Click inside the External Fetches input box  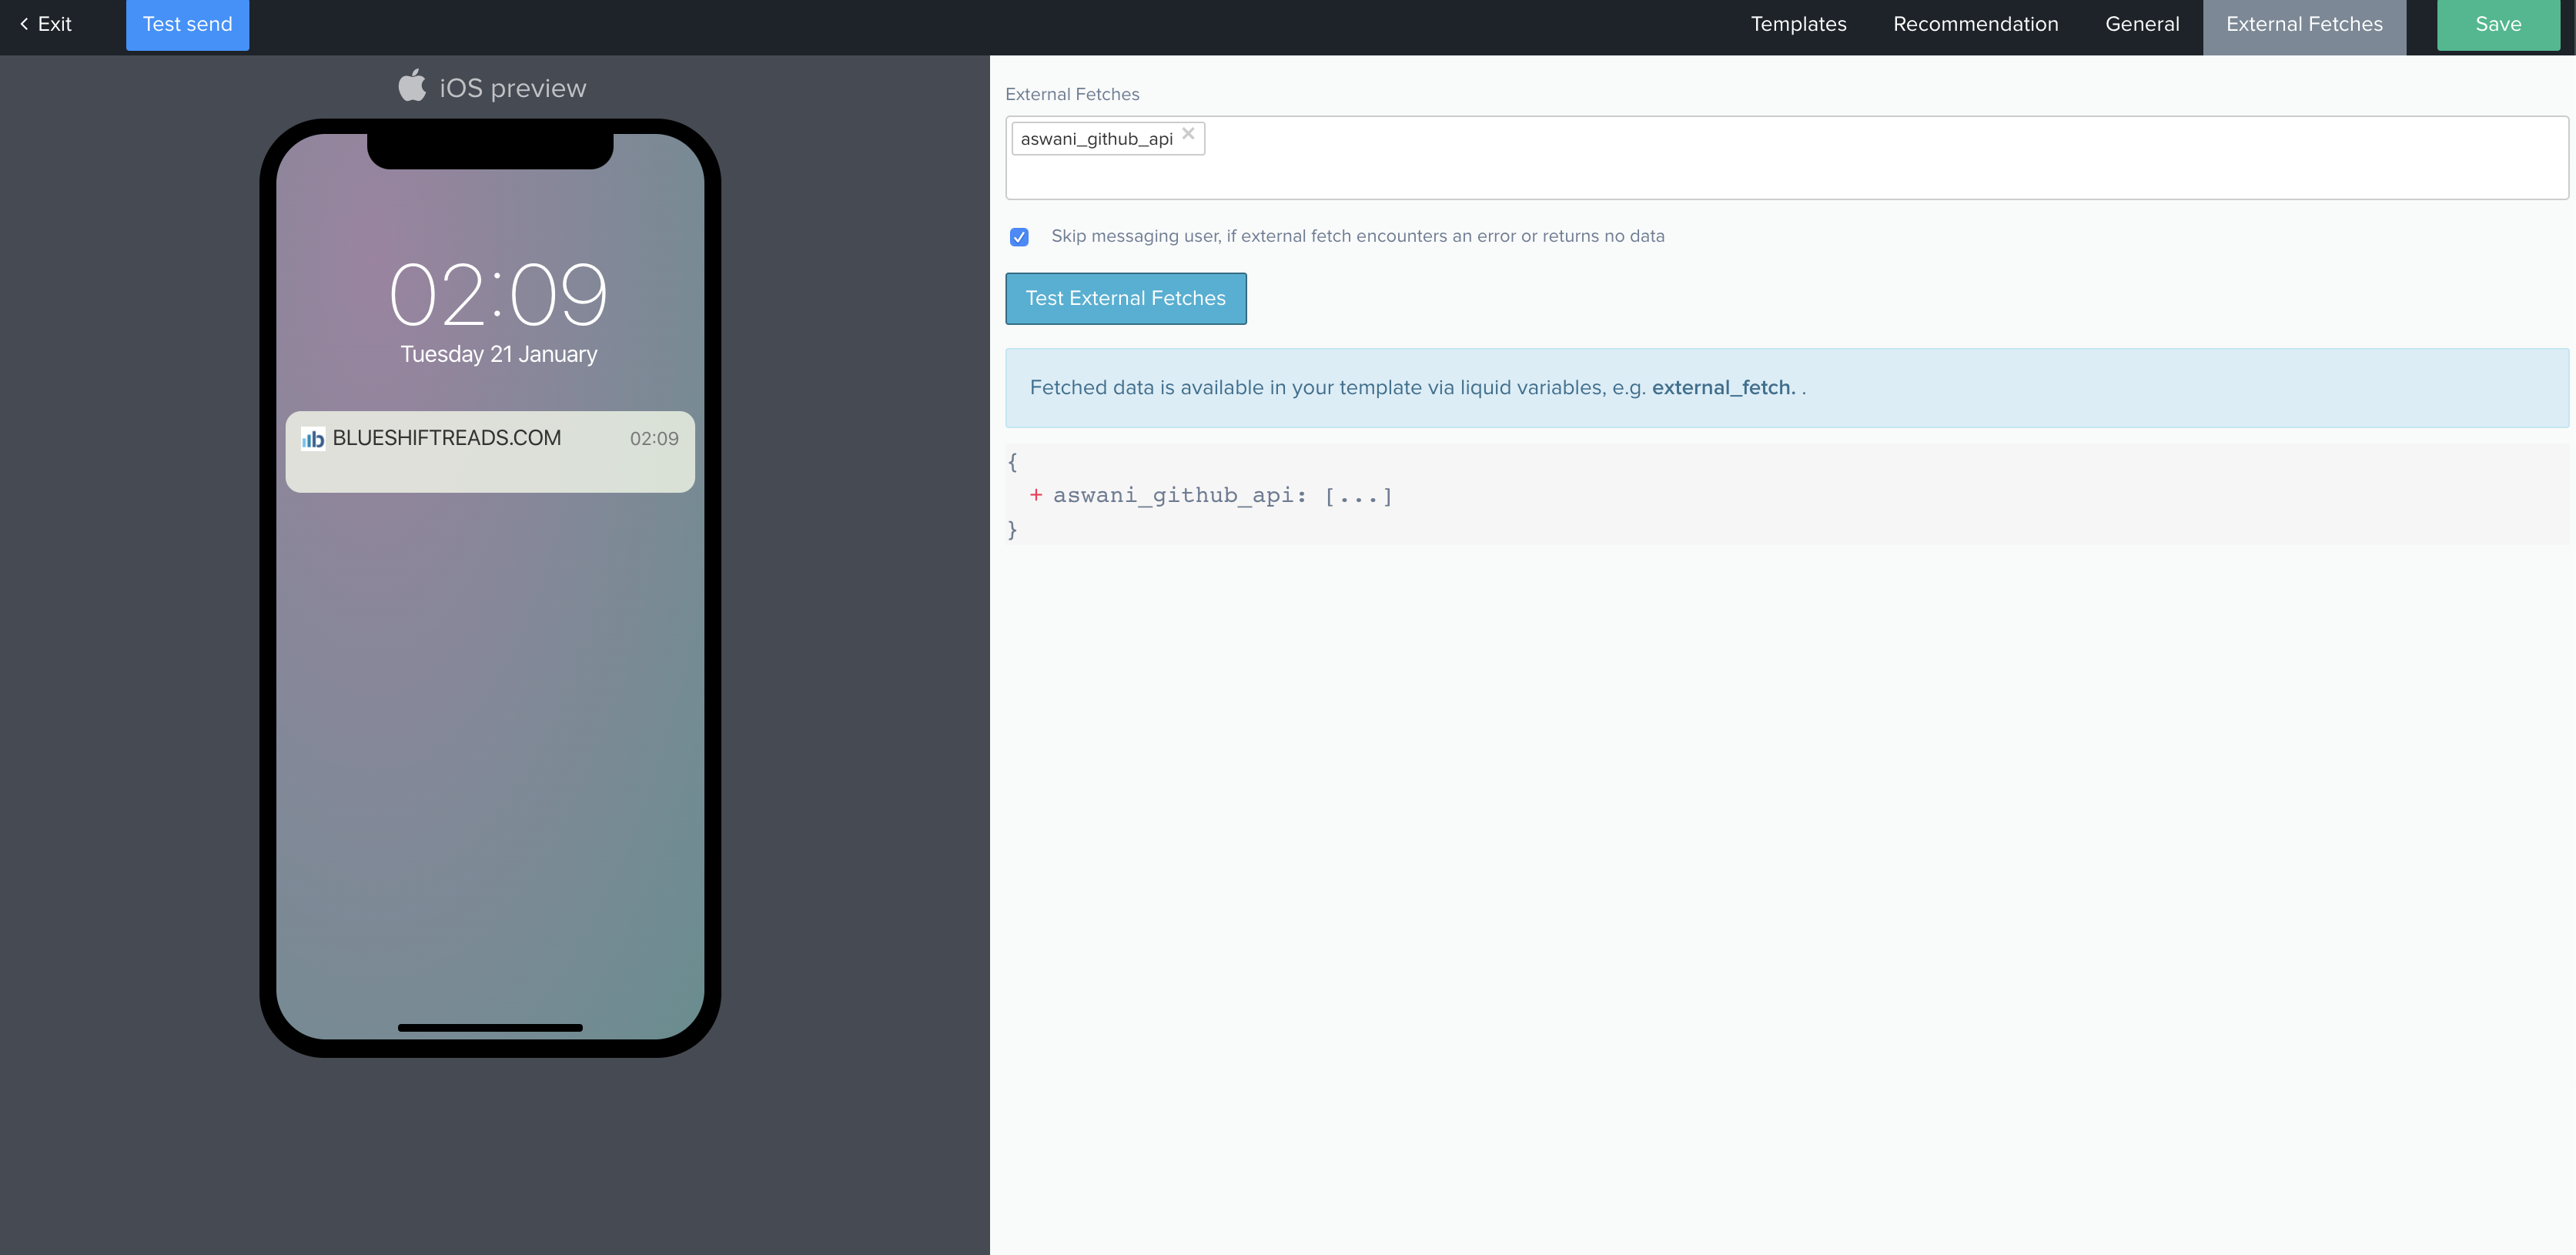pos(1786,158)
